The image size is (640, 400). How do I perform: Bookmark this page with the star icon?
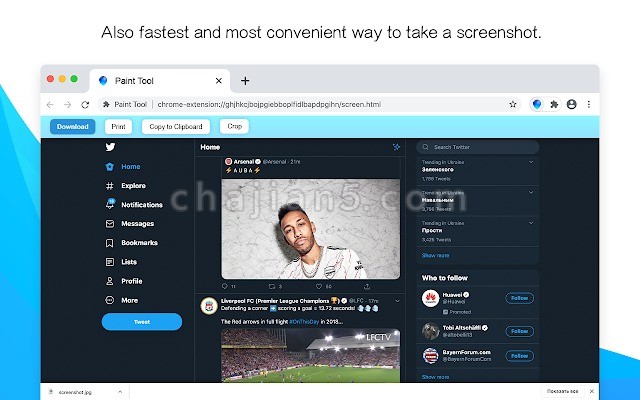click(513, 104)
